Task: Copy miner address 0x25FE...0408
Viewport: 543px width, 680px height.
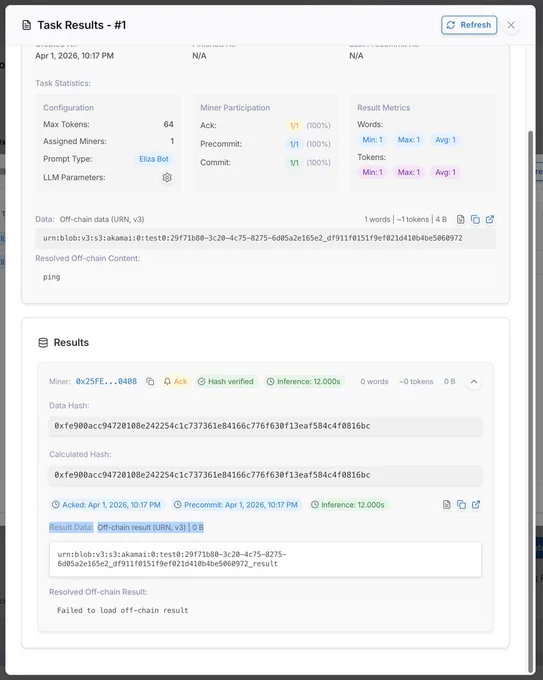Action: (150, 382)
